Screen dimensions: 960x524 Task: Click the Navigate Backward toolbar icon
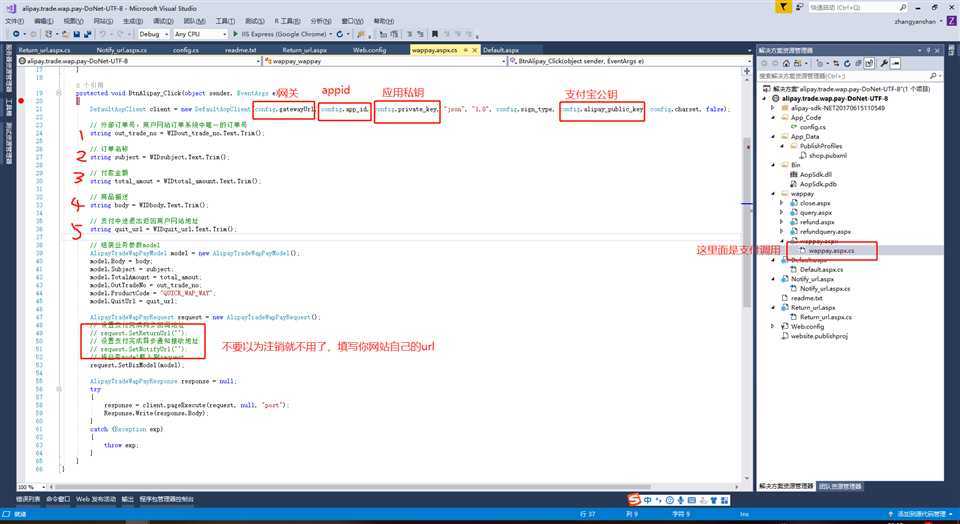[16, 34]
